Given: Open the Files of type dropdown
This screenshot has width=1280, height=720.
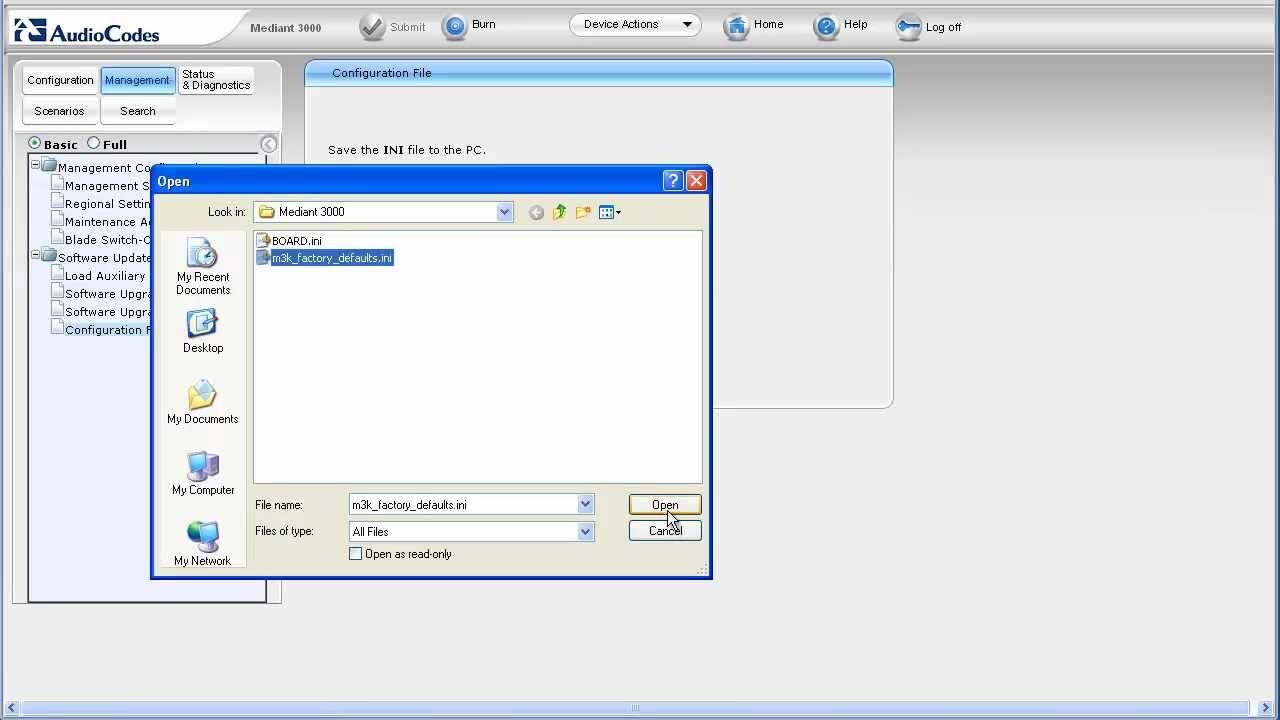Looking at the screenshot, I should tap(585, 532).
